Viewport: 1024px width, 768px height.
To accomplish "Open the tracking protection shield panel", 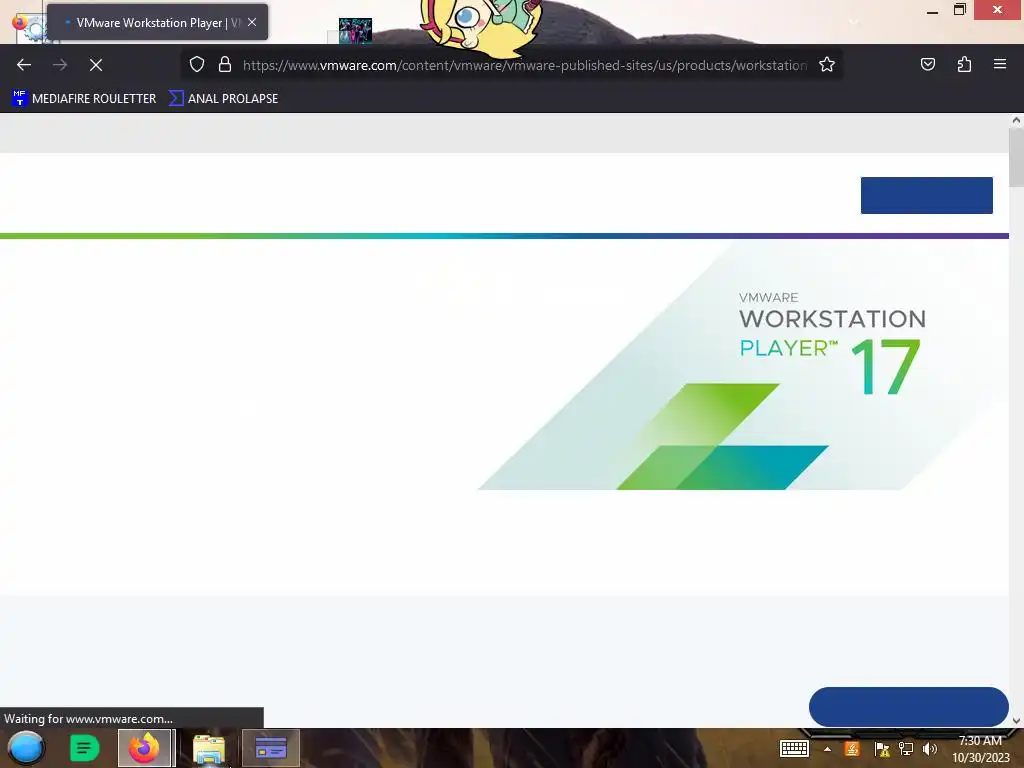I will coord(197,65).
